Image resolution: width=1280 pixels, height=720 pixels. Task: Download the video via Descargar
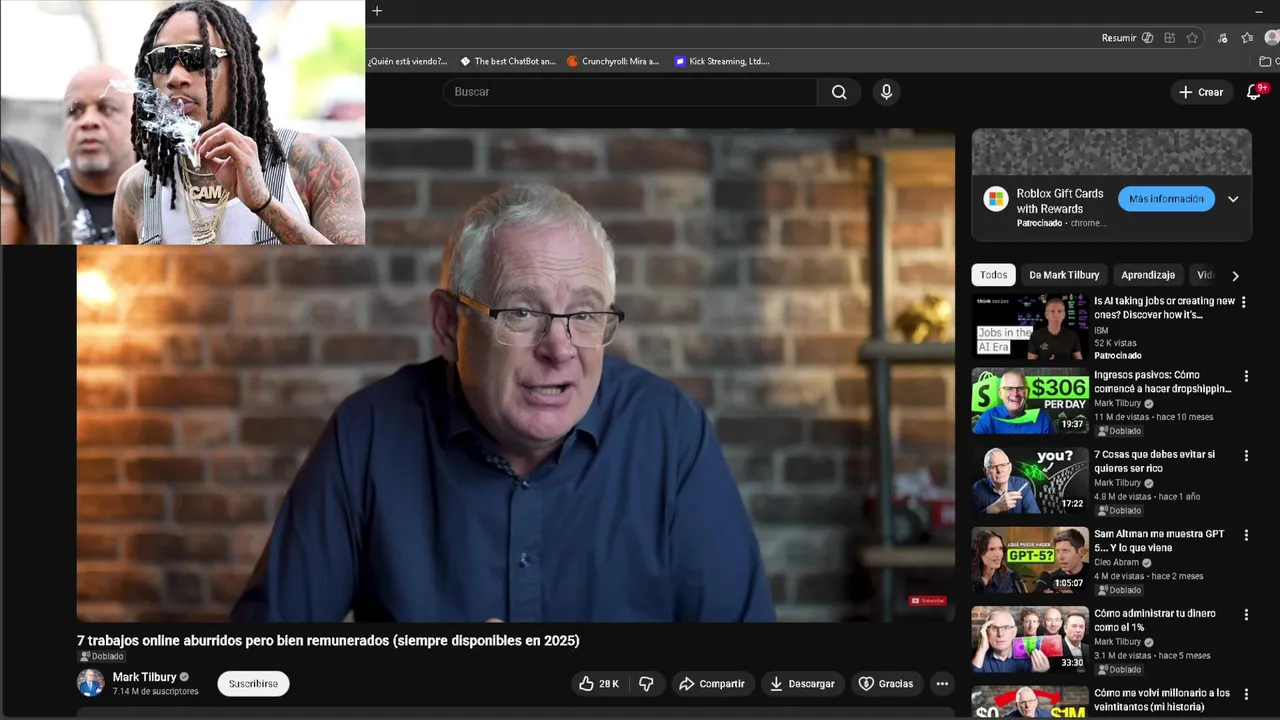[801, 684]
